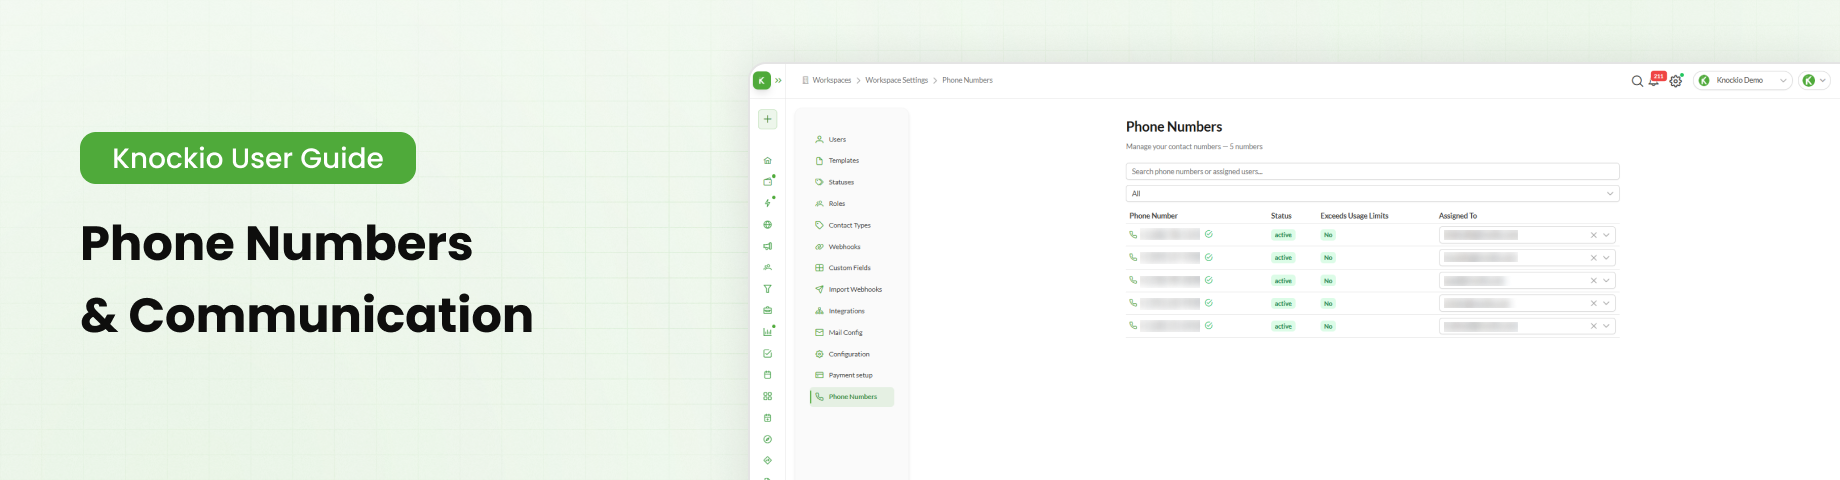The width and height of the screenshot is (1840, 480).
Task: Open Users in settings menu
Action: (852, 139)
